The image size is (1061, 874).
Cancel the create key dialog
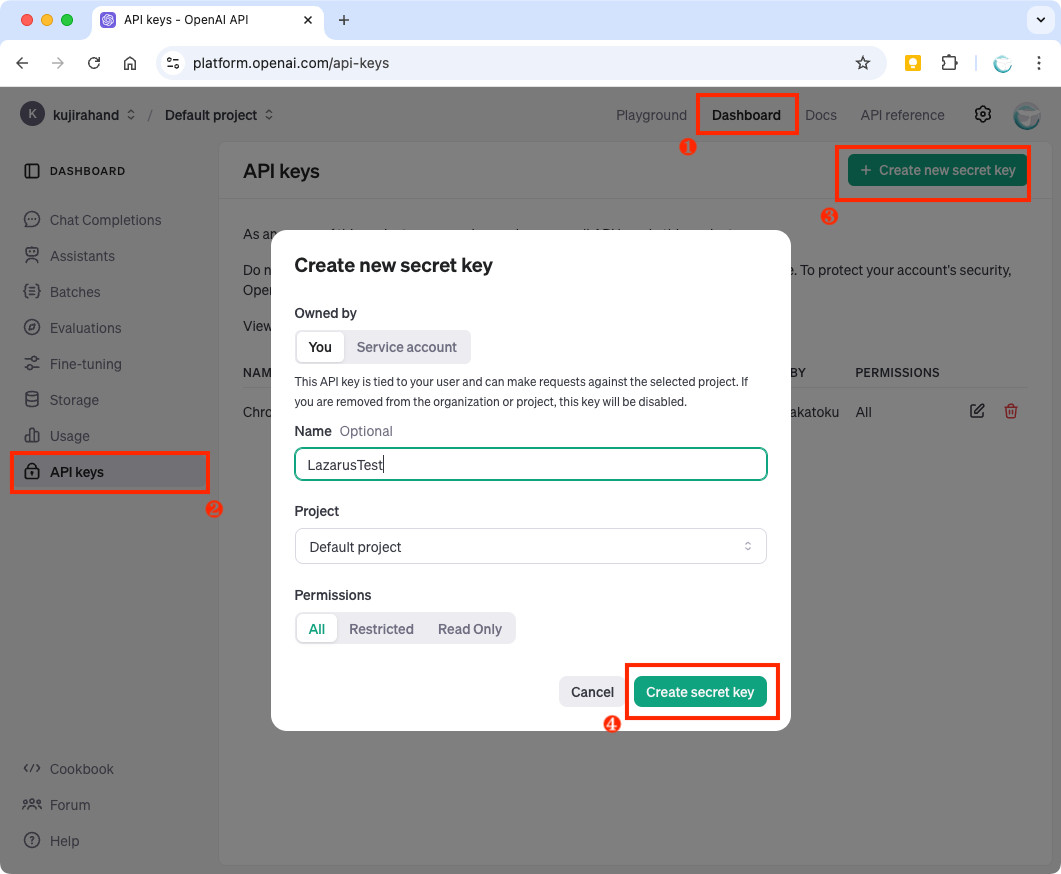(592, 692)
